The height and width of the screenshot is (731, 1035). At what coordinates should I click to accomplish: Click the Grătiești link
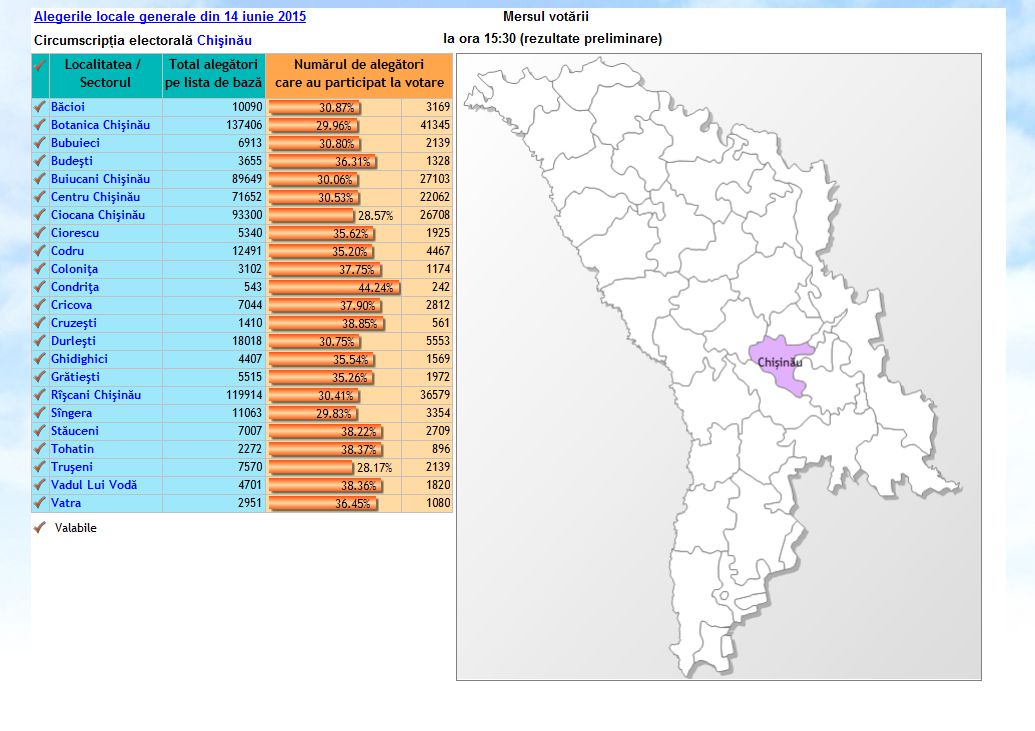(75, 376)
